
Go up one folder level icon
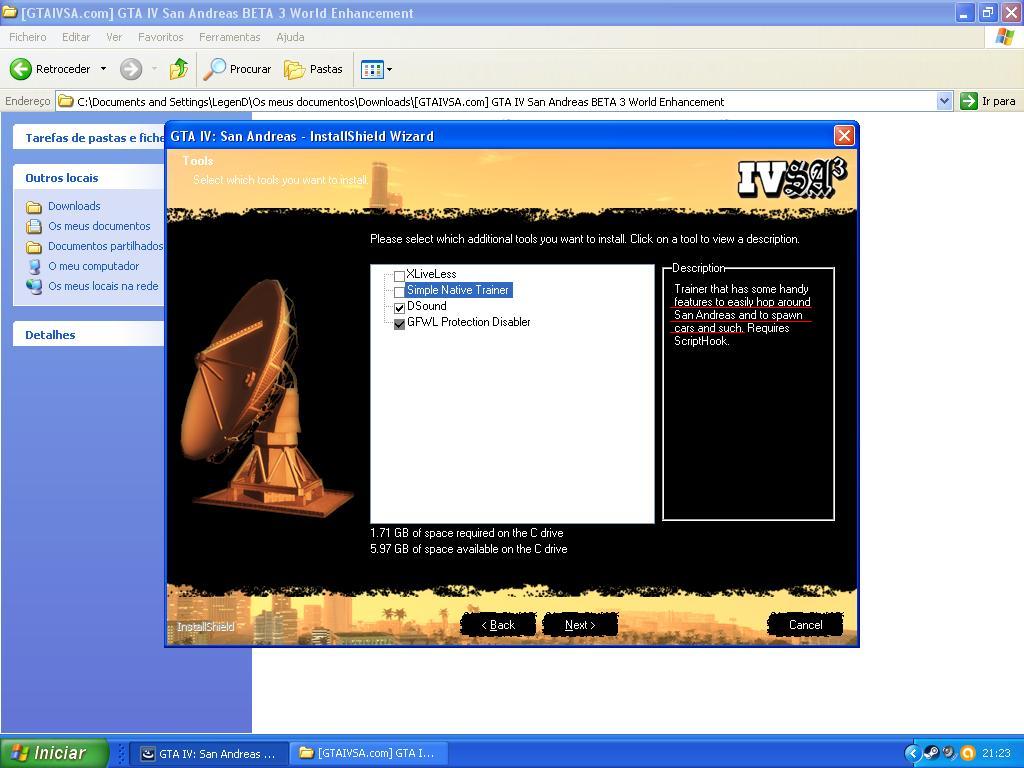[x=178, y=69]
